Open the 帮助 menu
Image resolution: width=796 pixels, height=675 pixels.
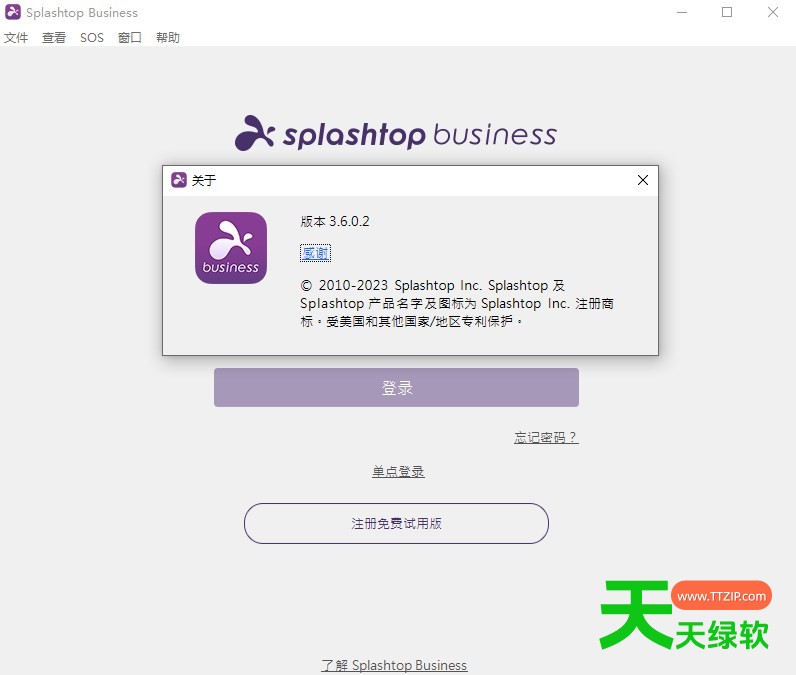168,38
